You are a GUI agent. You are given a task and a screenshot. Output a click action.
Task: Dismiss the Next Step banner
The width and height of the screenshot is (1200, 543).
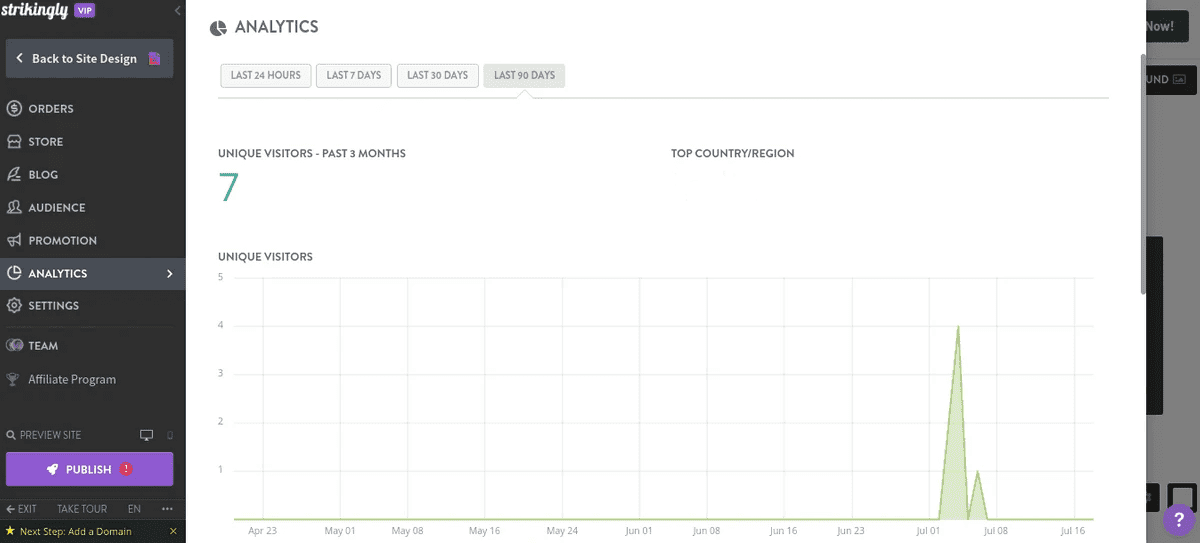pyautogui.click(x=173, y=531)
